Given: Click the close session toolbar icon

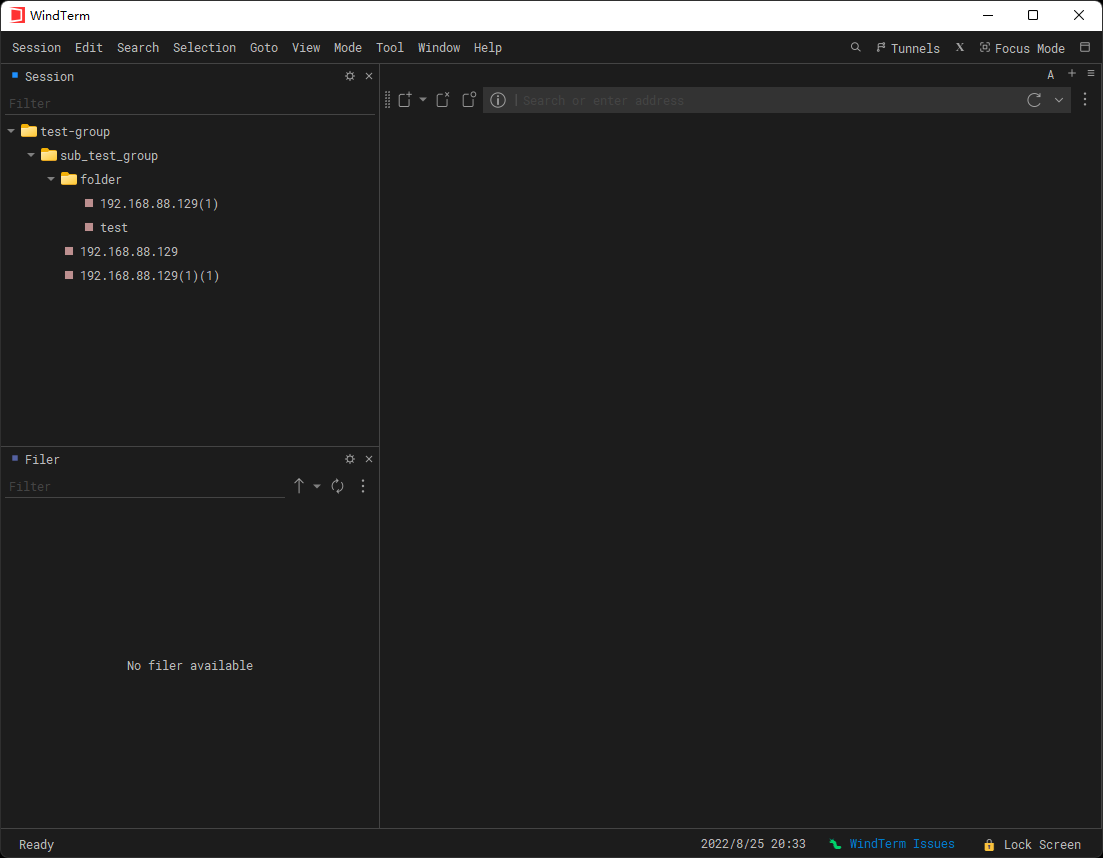Looking at the screenshot, I should 443,100.
